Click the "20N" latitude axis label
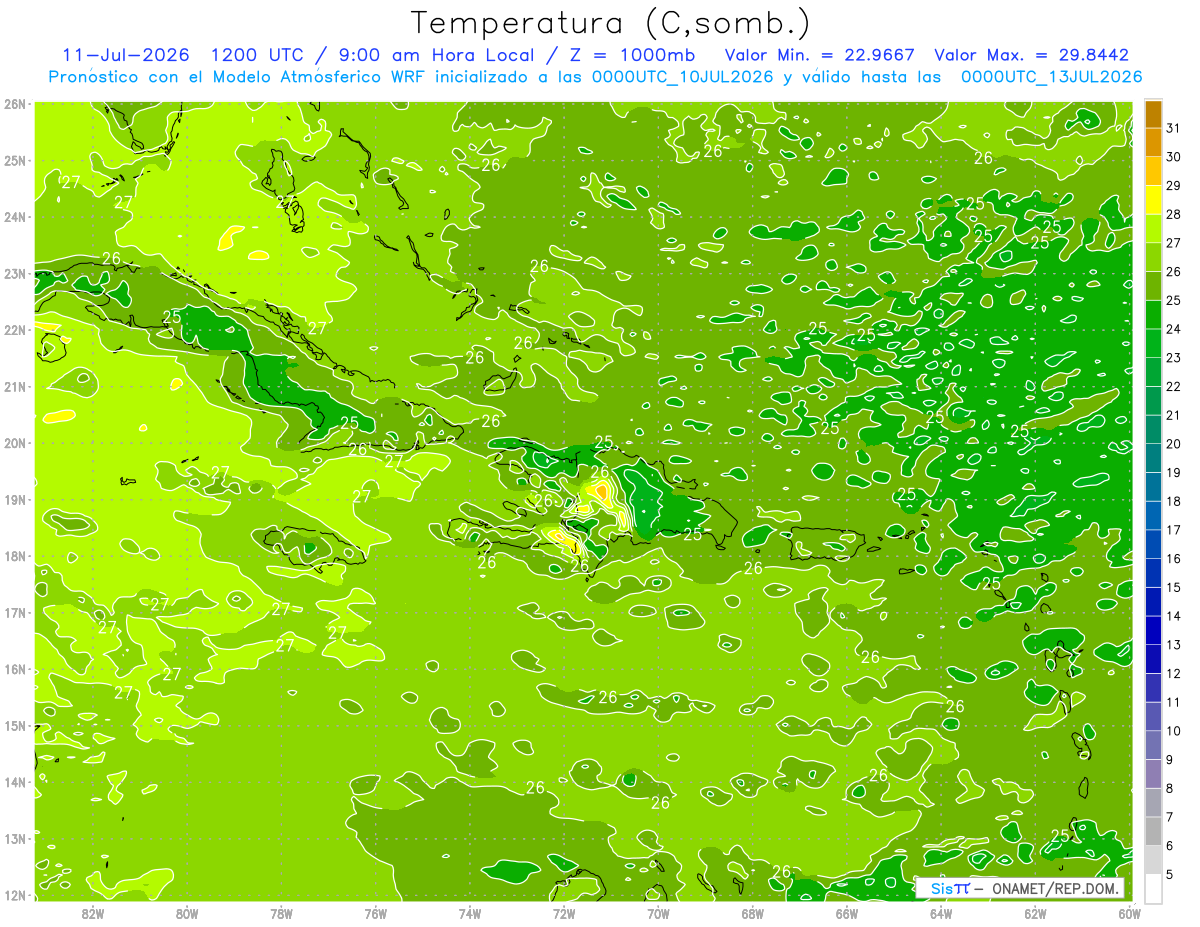The height and width of the screenshot is (927, 1200). pos(16,443)
